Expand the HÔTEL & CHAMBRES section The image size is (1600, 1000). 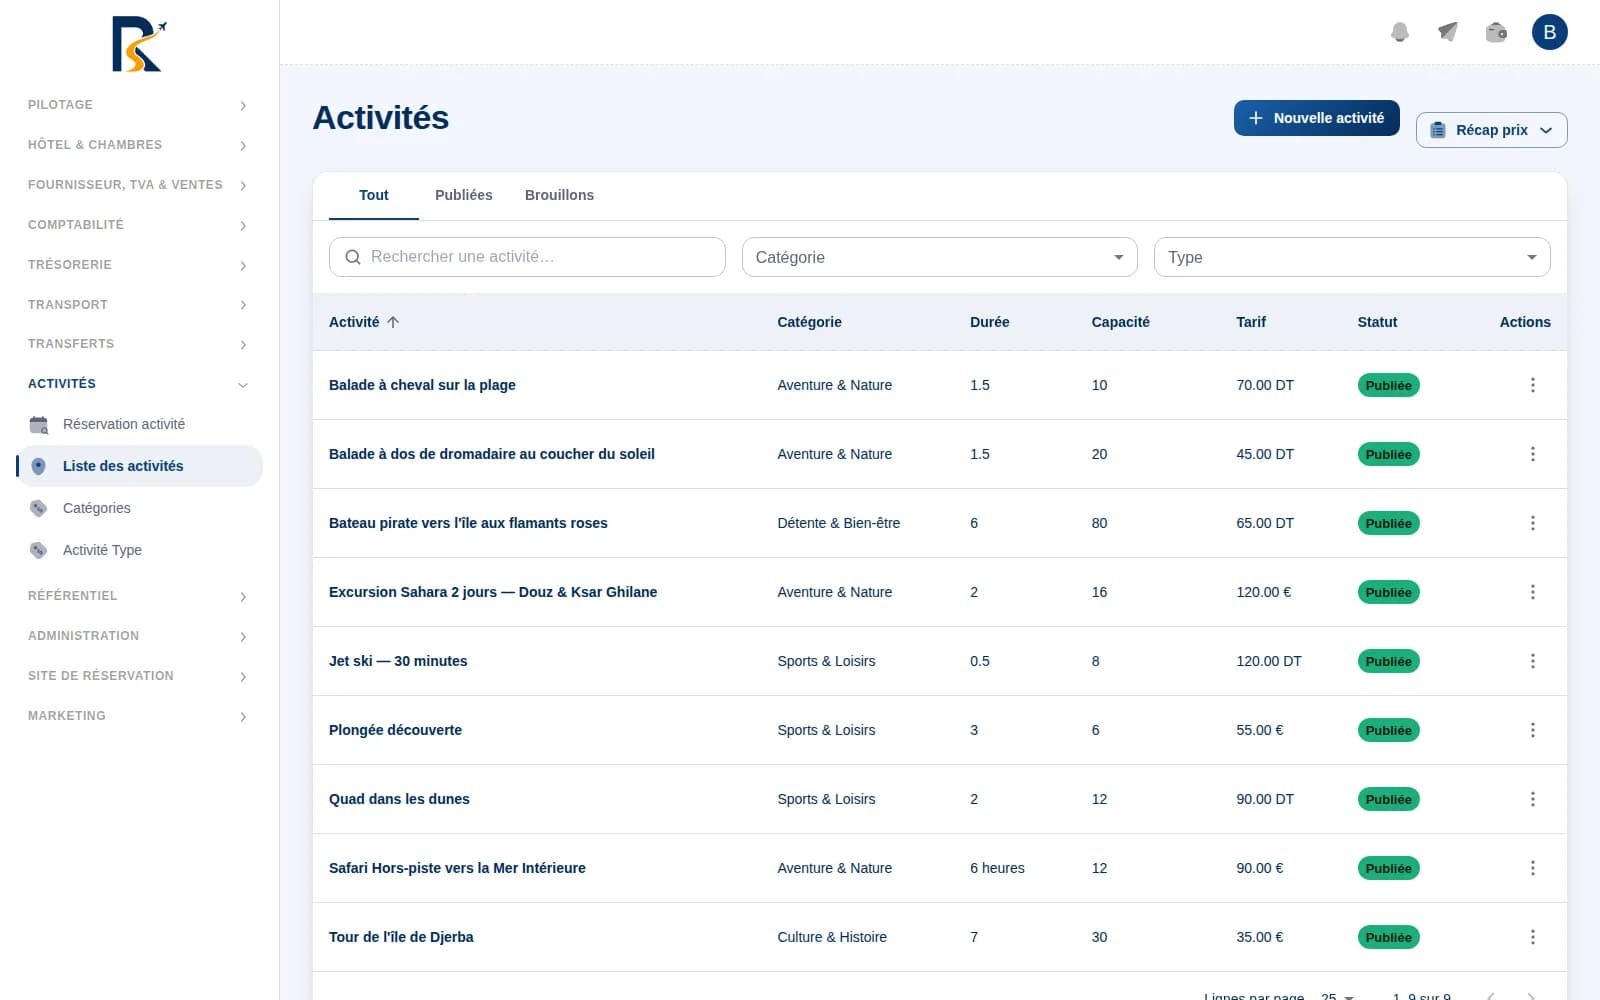coord(139,145)
